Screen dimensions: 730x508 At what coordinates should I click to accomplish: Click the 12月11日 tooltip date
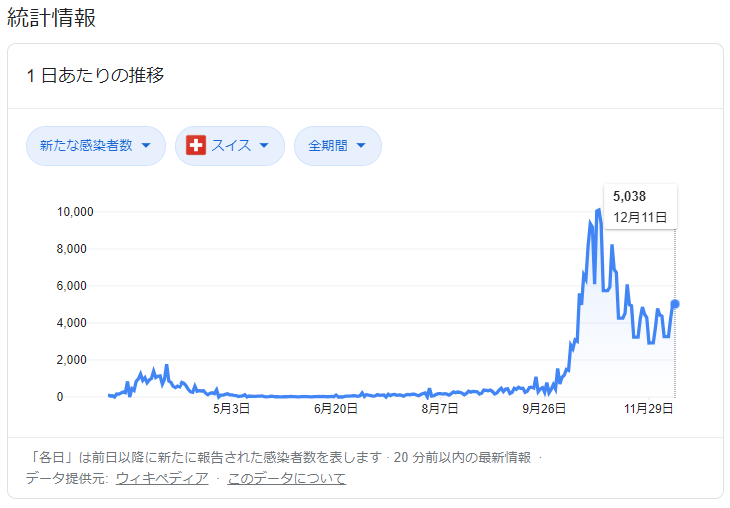tap(640, 217)
